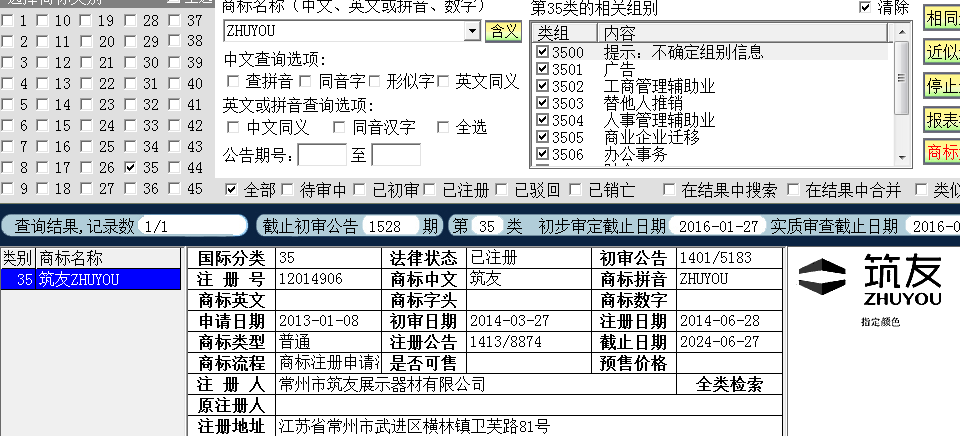
Task: Click the announcement issue end field
Action: [x=396, y=155]
